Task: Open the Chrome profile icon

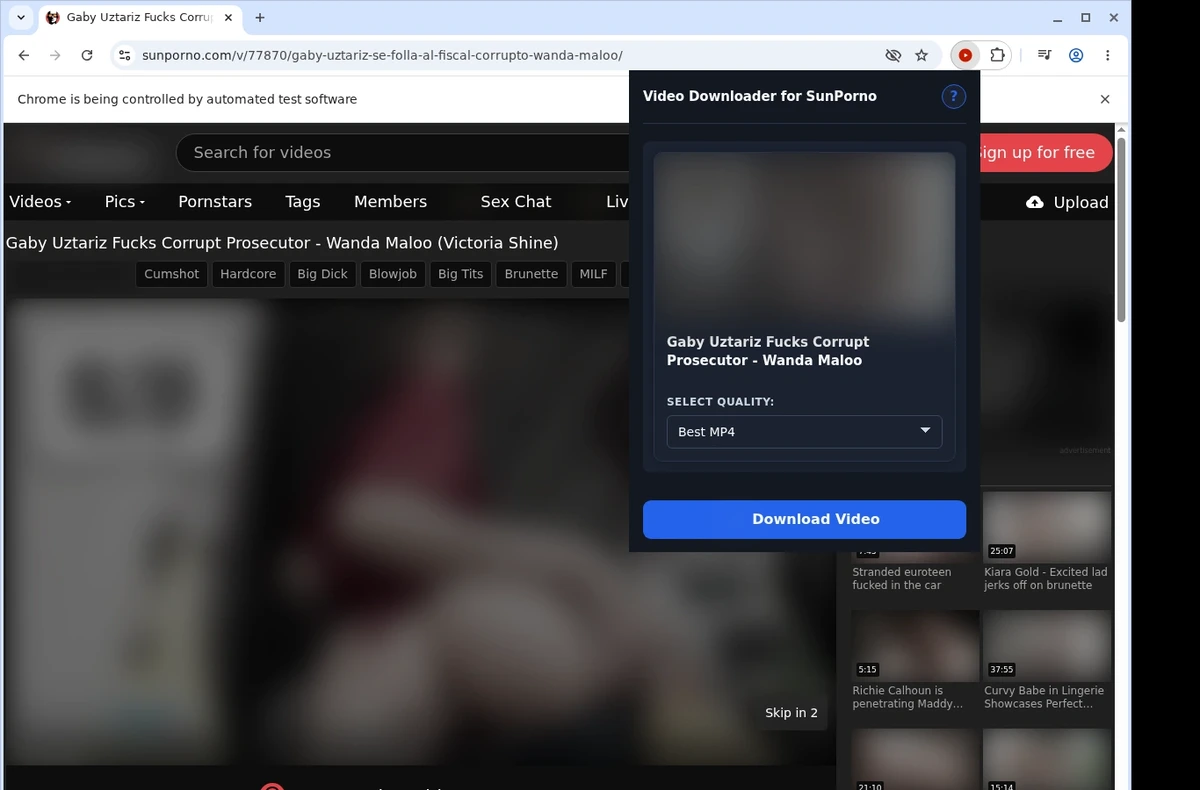Action: click(1076, 56)
